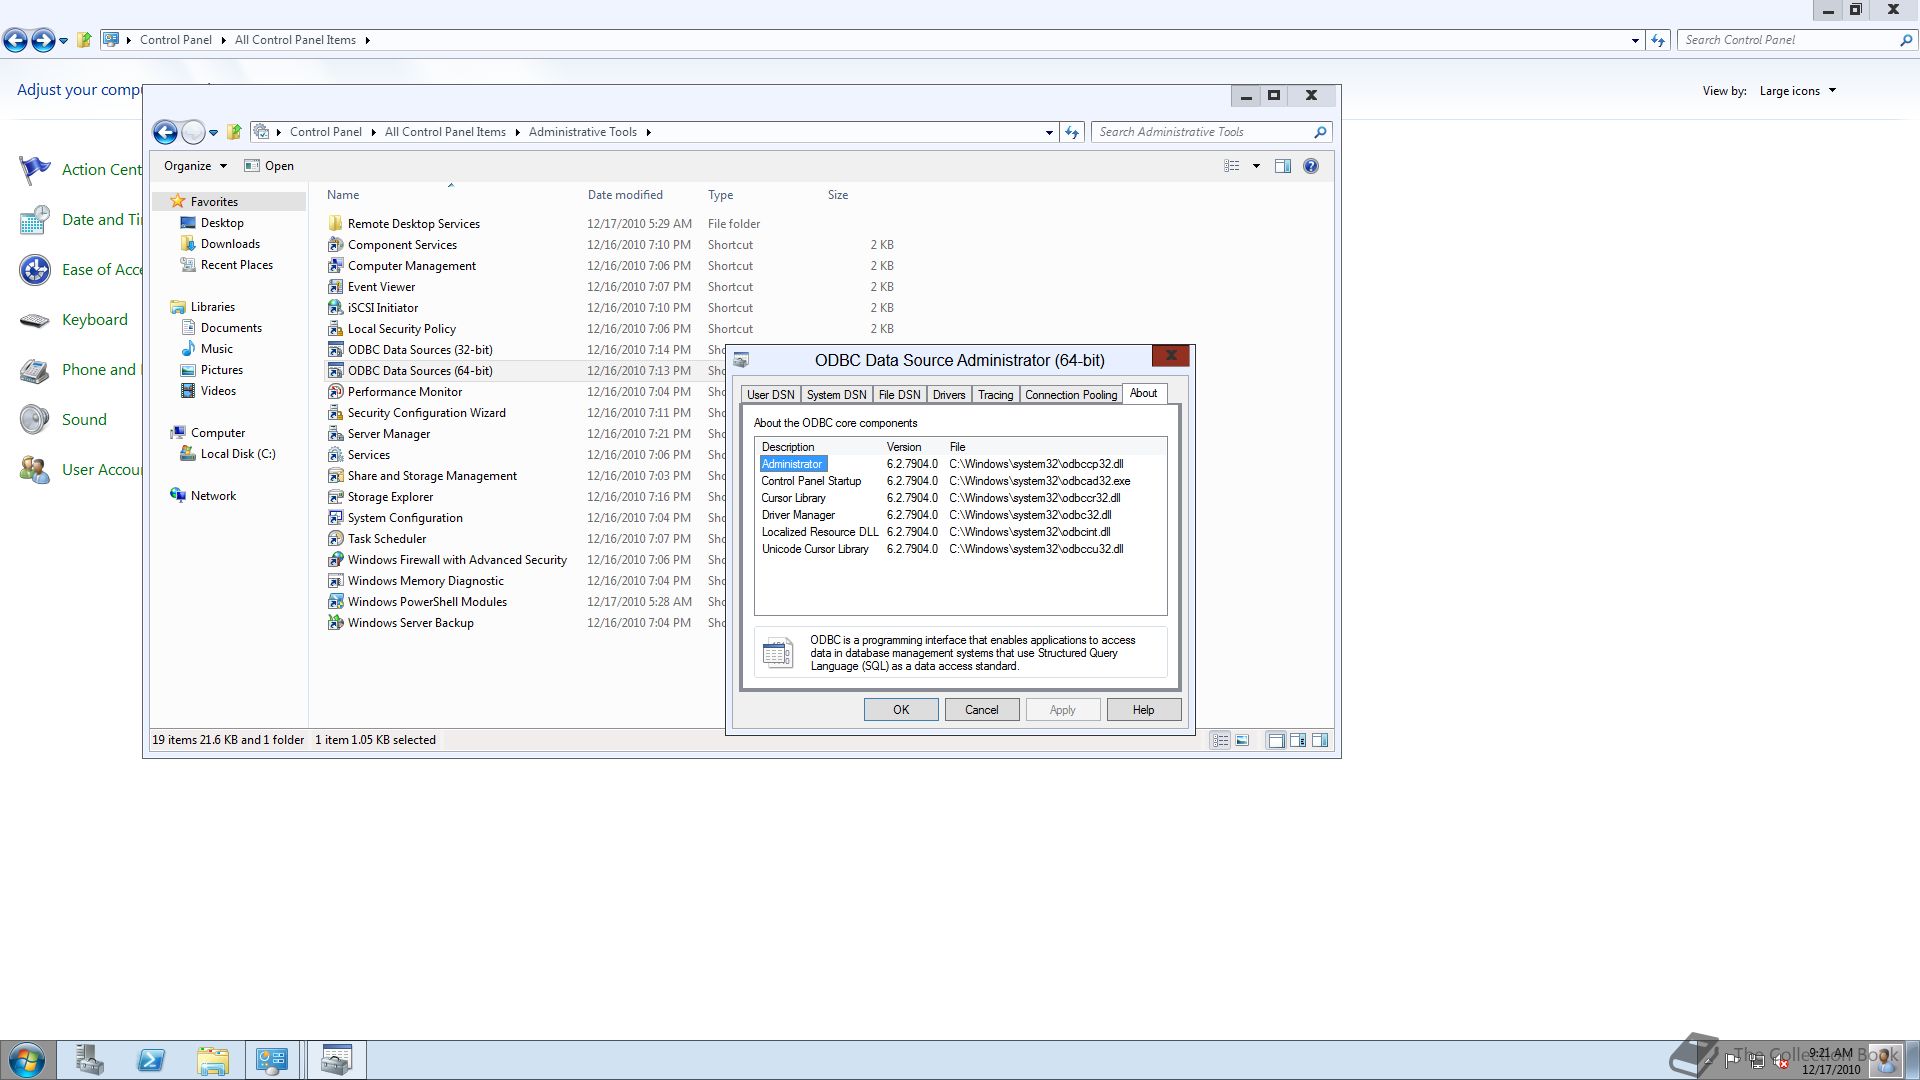Viewport: 1920px width, 1080px height.
Task: Click Open in the Explorer toolbar
Action: pos(269,166)
